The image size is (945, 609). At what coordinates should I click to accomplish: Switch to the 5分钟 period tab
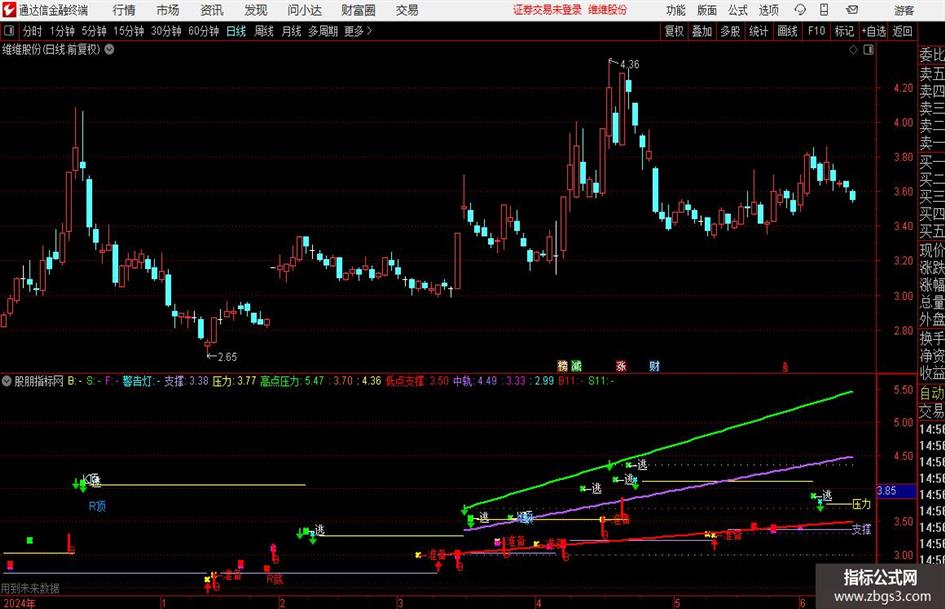coord(94,31)
